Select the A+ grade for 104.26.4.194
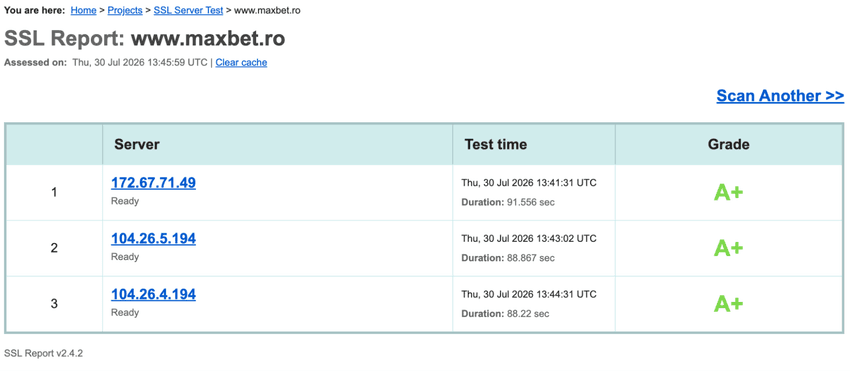 pos(728,304)
